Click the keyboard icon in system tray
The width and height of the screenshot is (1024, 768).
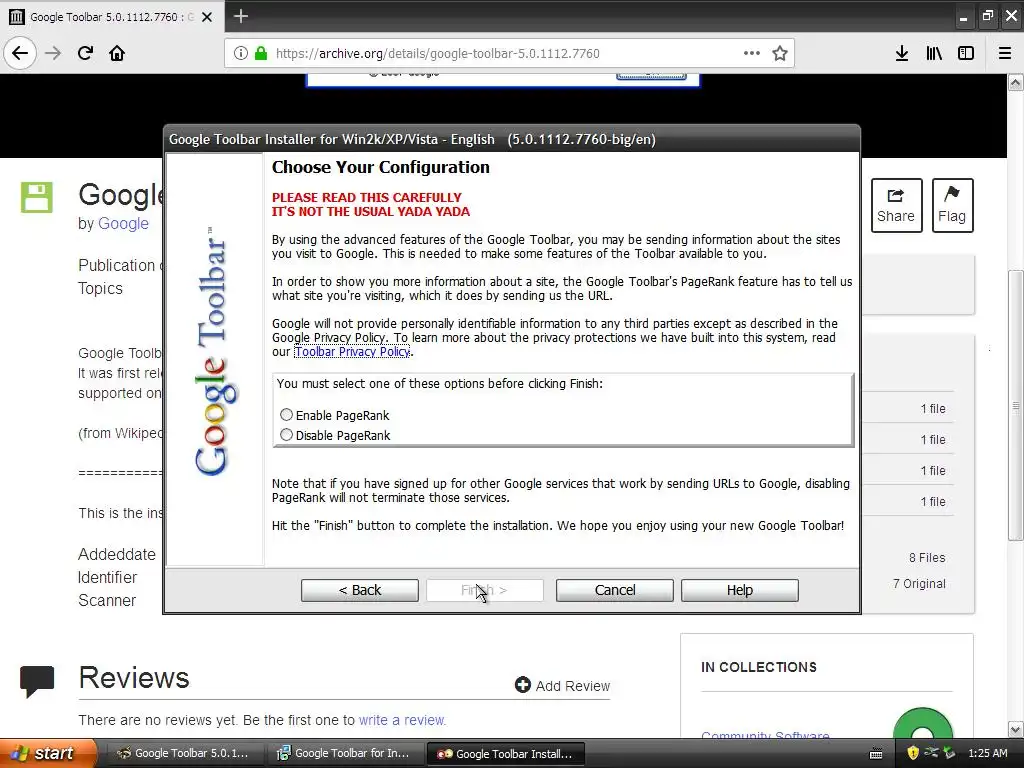(x=876, y=754)
